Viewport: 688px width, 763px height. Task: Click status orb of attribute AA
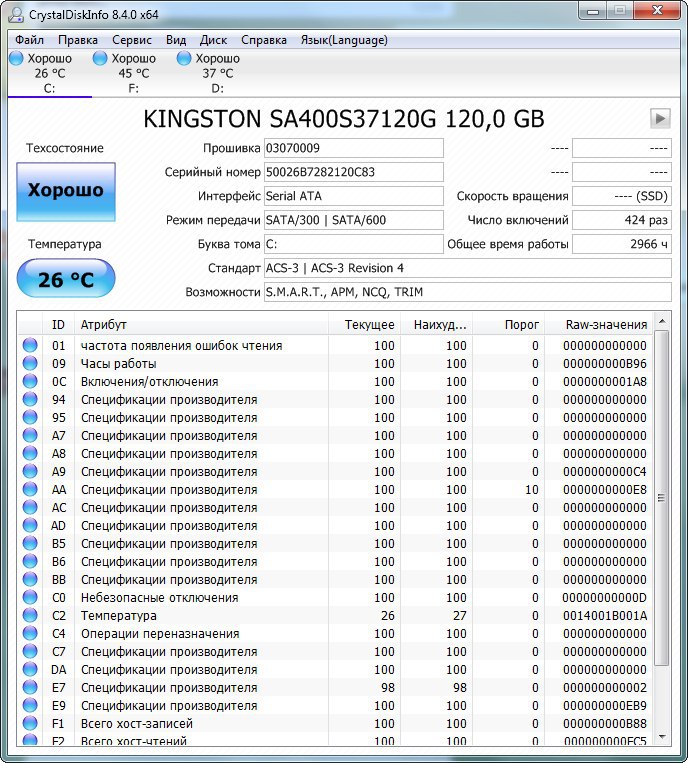[30, 489]
